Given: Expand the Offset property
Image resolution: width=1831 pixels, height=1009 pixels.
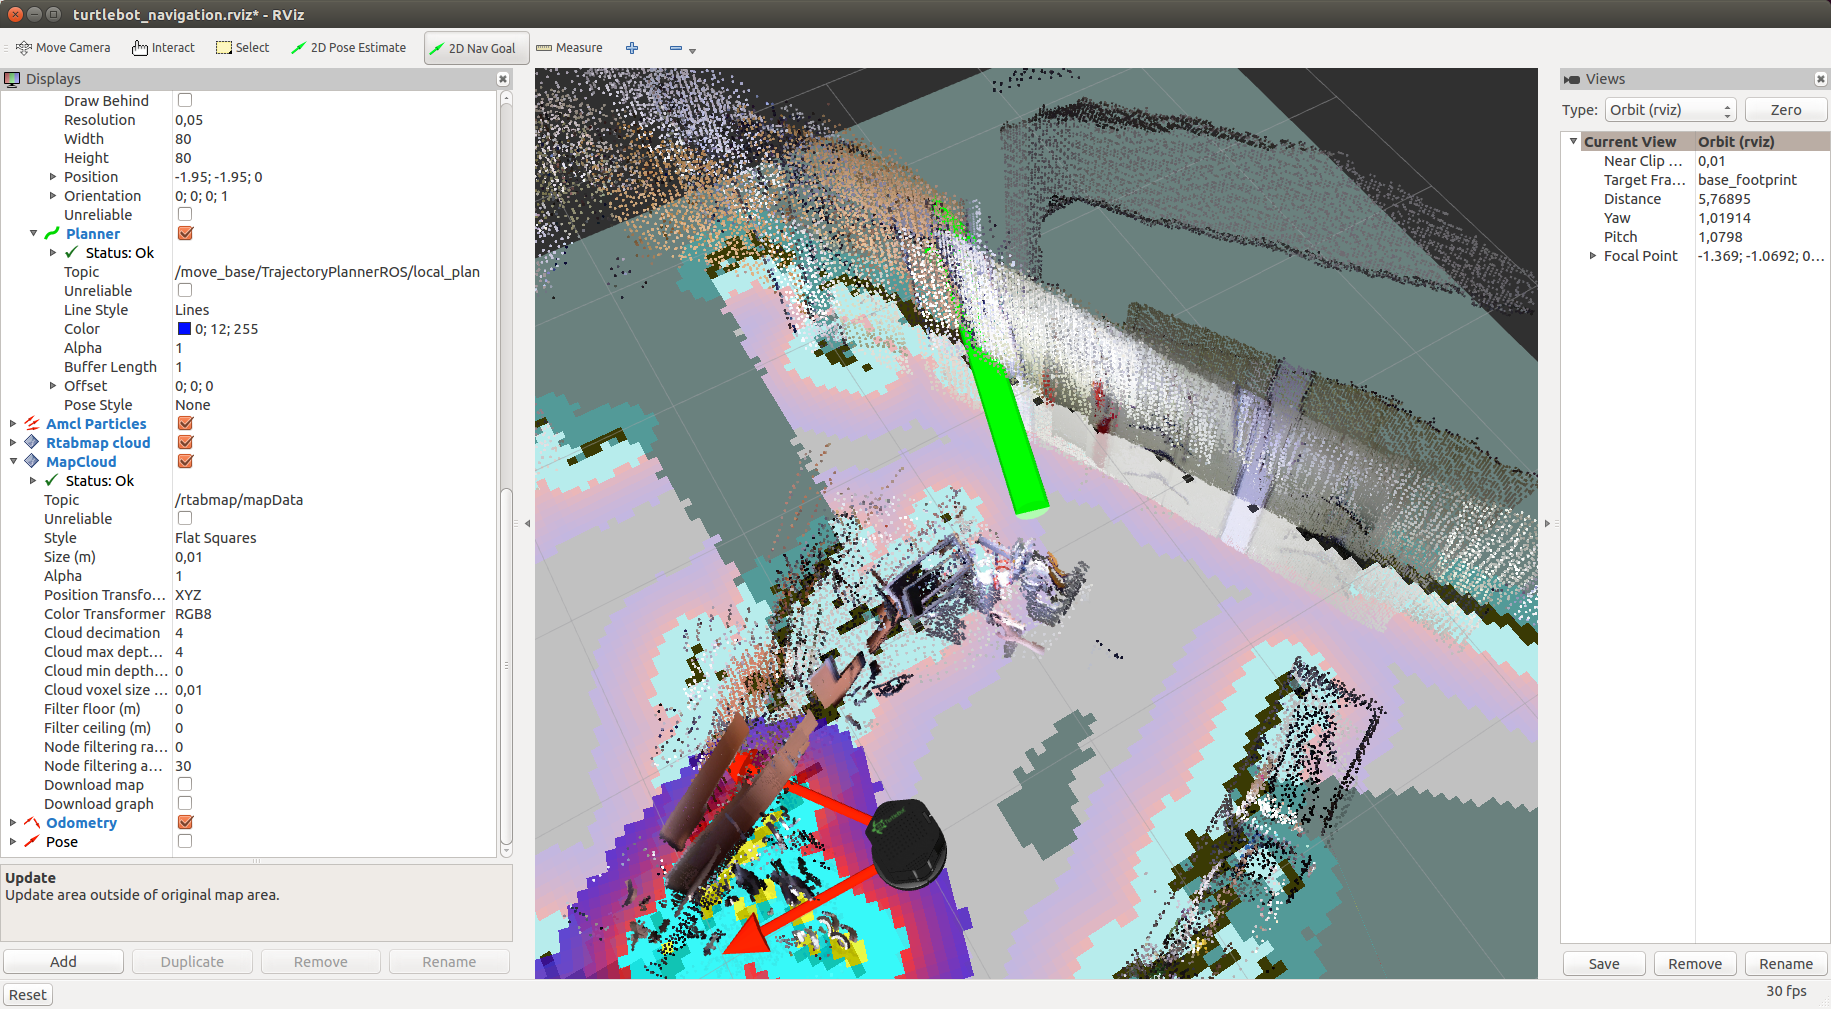Looking at the screenshot, I should 53,386.
